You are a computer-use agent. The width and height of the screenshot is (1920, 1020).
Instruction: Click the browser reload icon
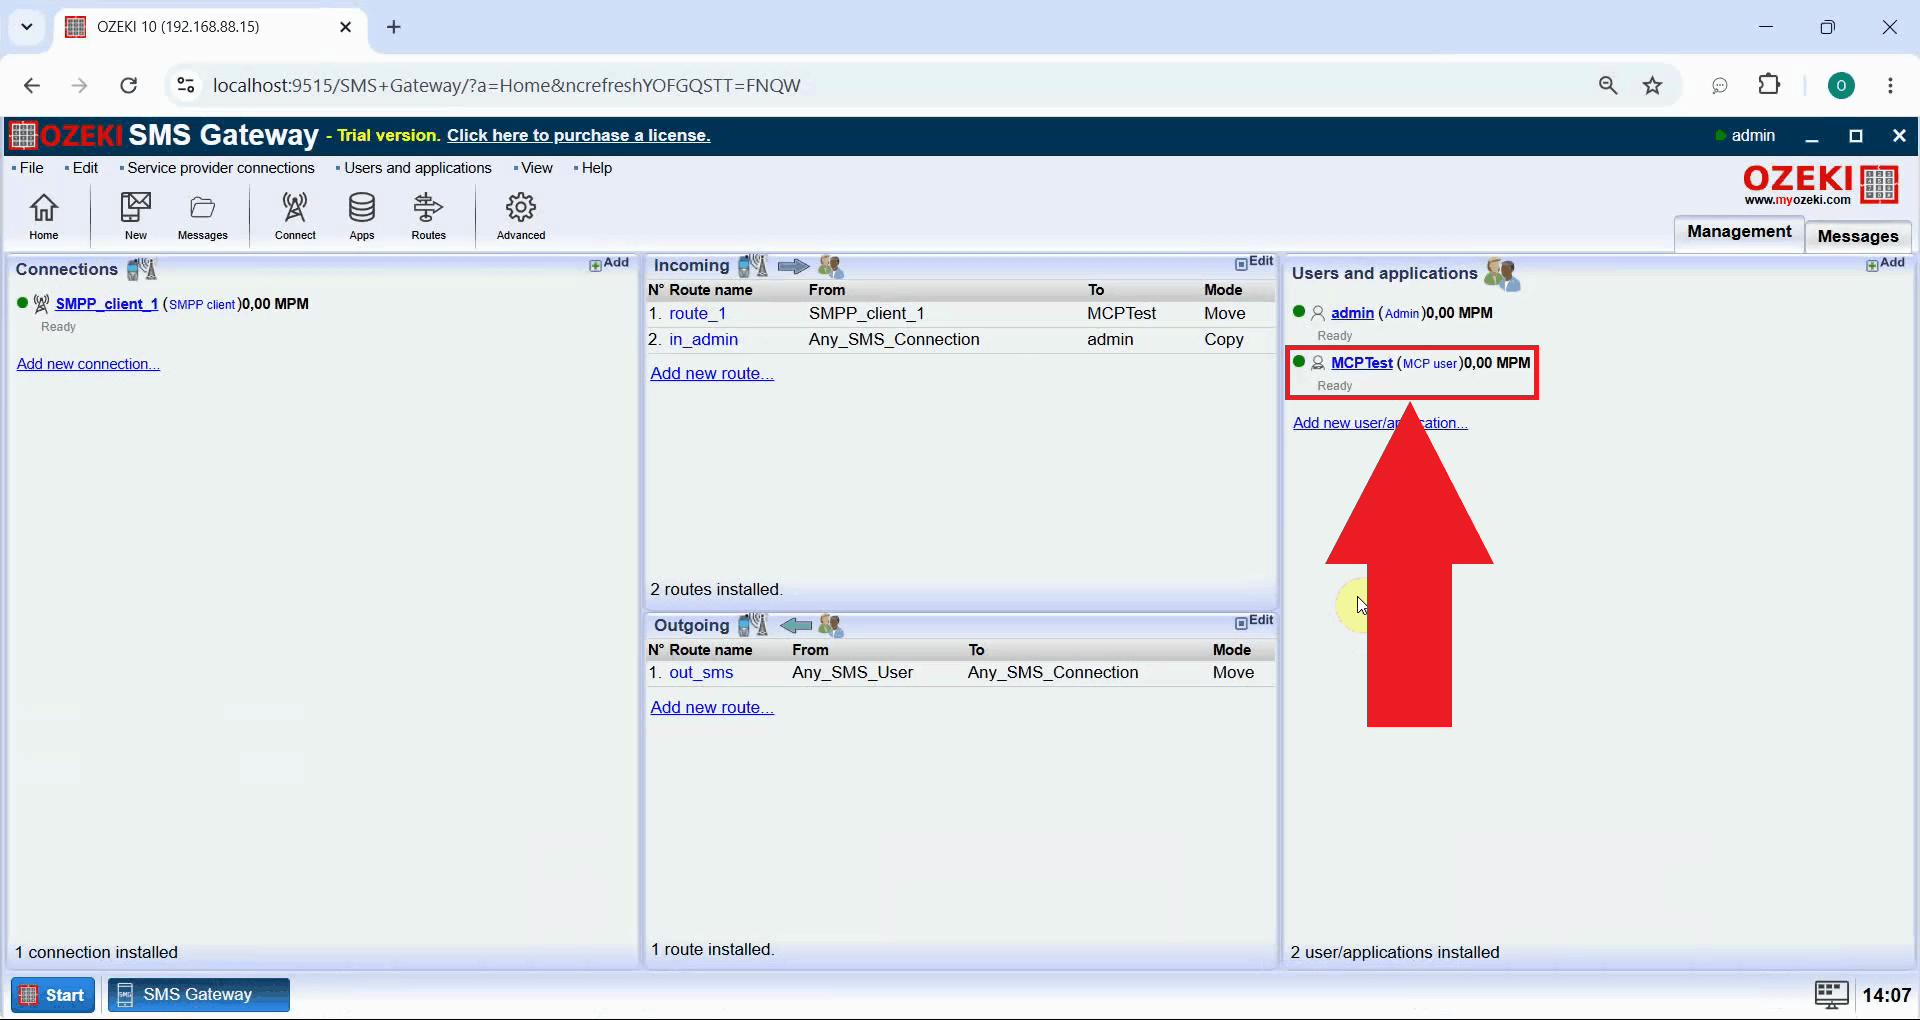click(128, 85)
